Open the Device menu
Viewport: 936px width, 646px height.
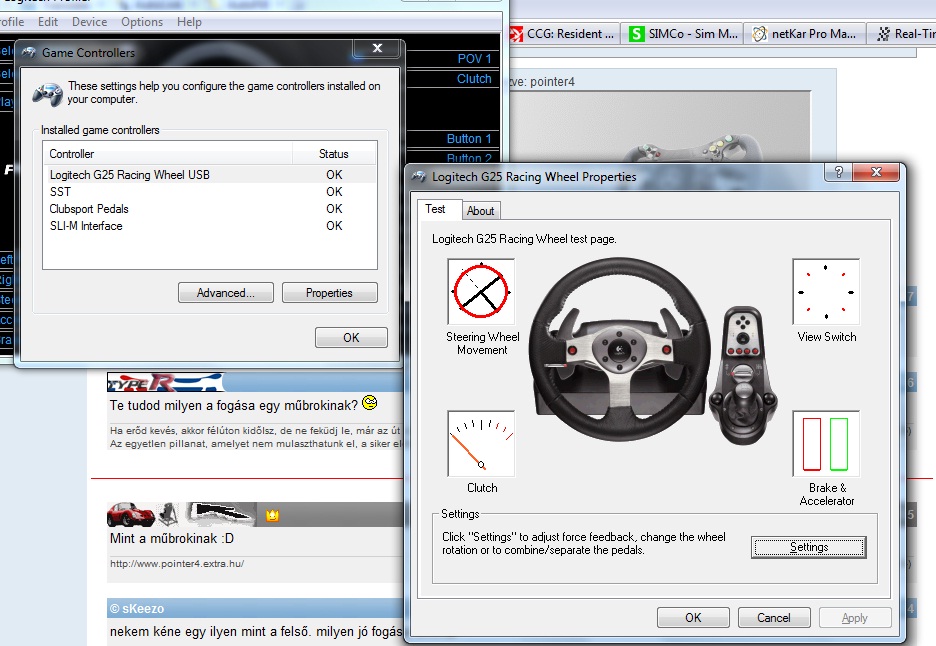pyautogui.click(x=90, y=22)
